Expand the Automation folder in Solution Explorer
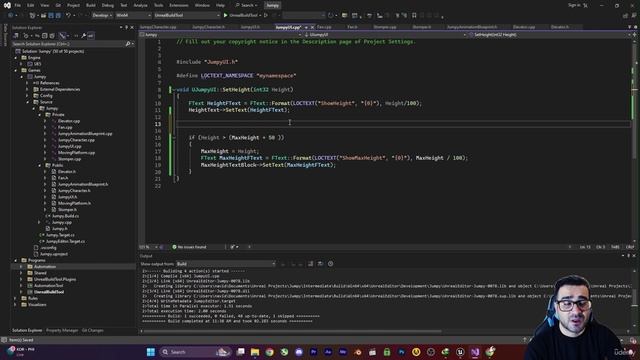640x360 pixels. click(21, 267)
